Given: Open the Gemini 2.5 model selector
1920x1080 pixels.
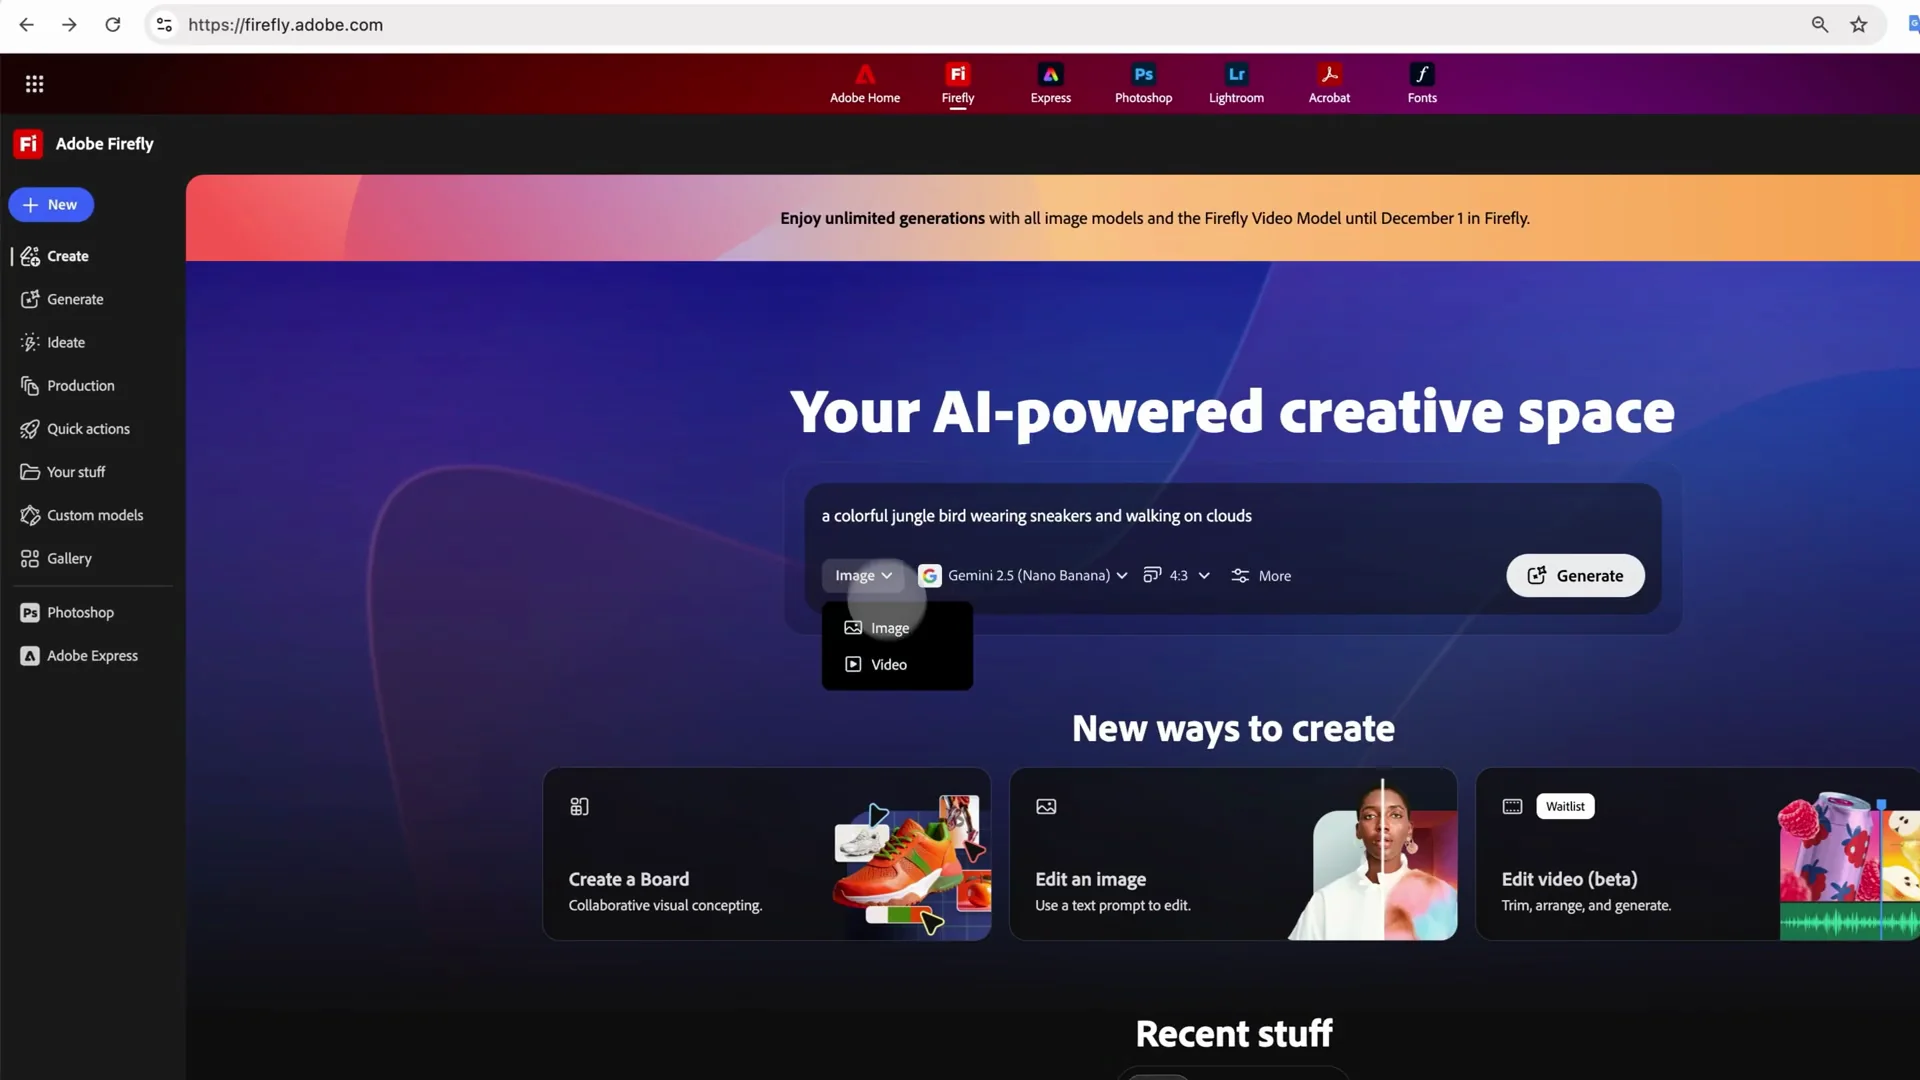Looking at the screenshot, I should click(1023, 575).
